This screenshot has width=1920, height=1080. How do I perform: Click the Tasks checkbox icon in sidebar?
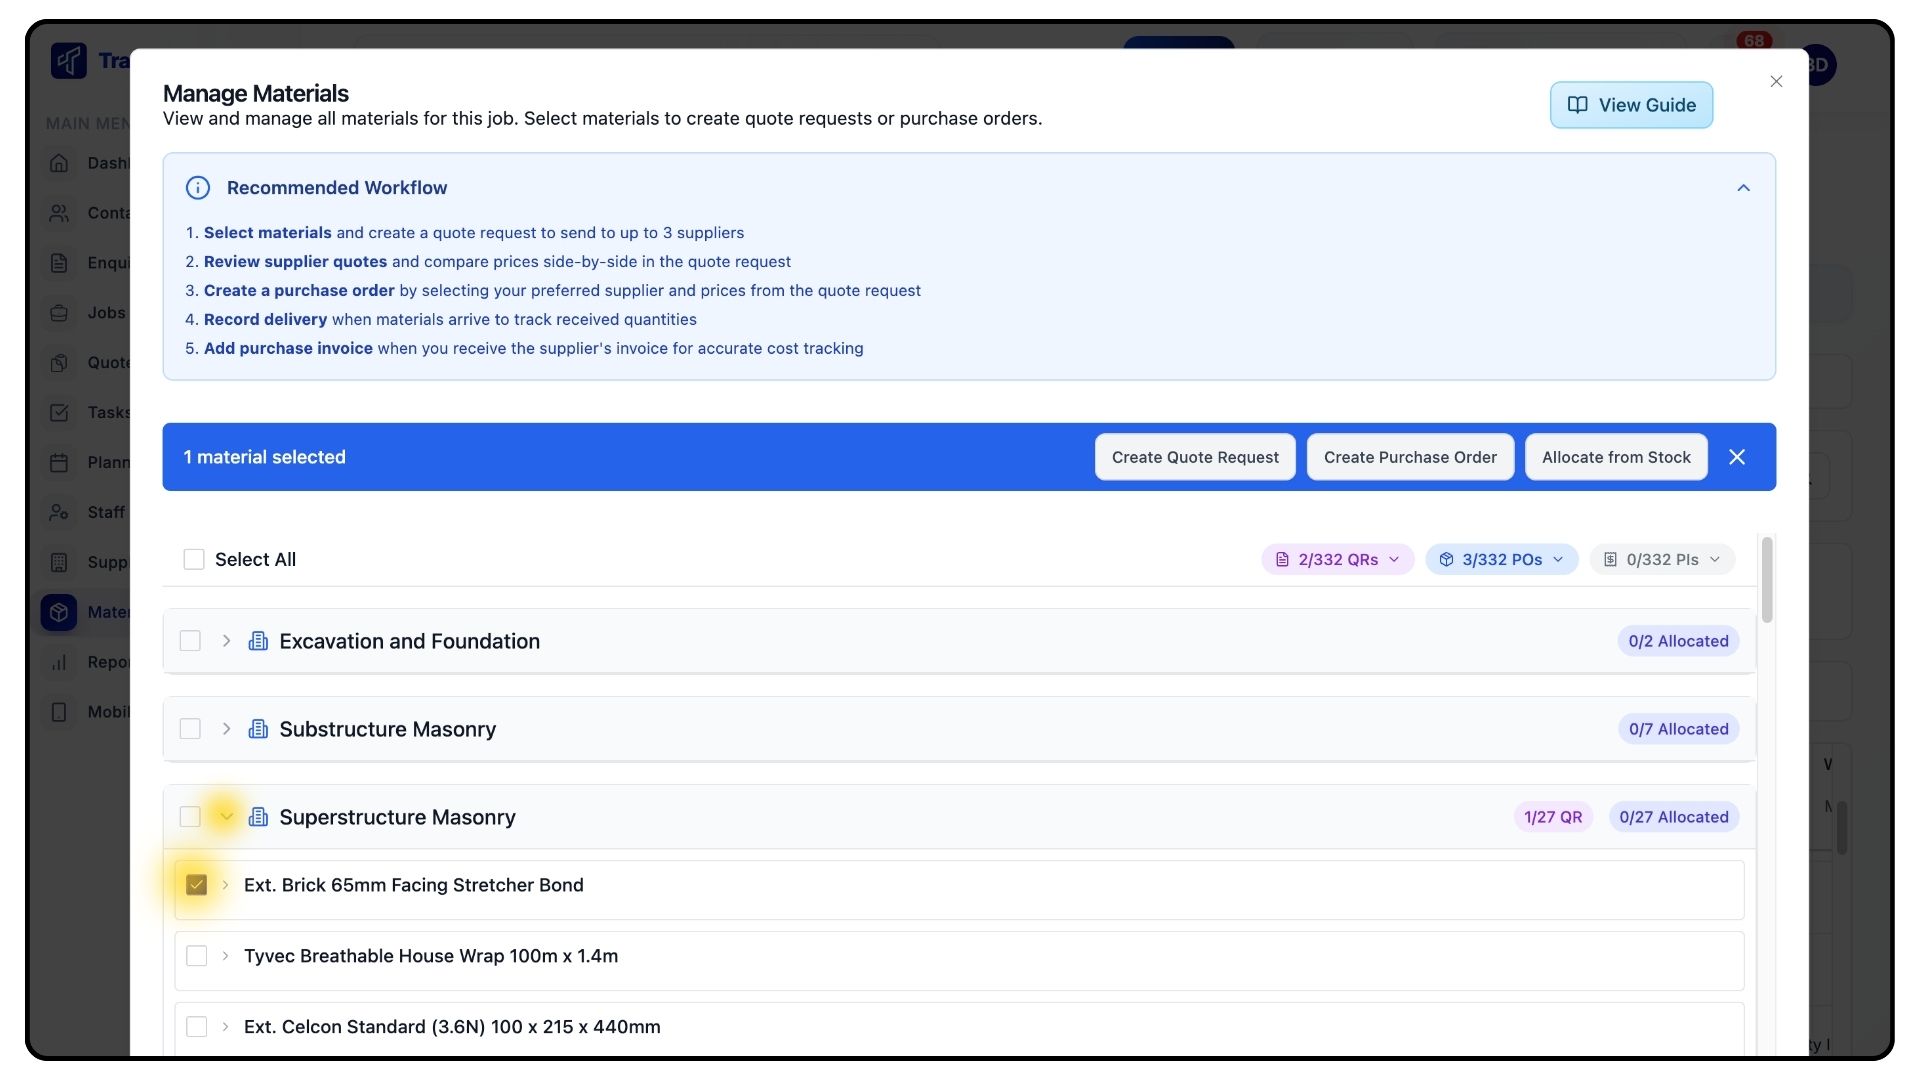click(x=59, y=413)
